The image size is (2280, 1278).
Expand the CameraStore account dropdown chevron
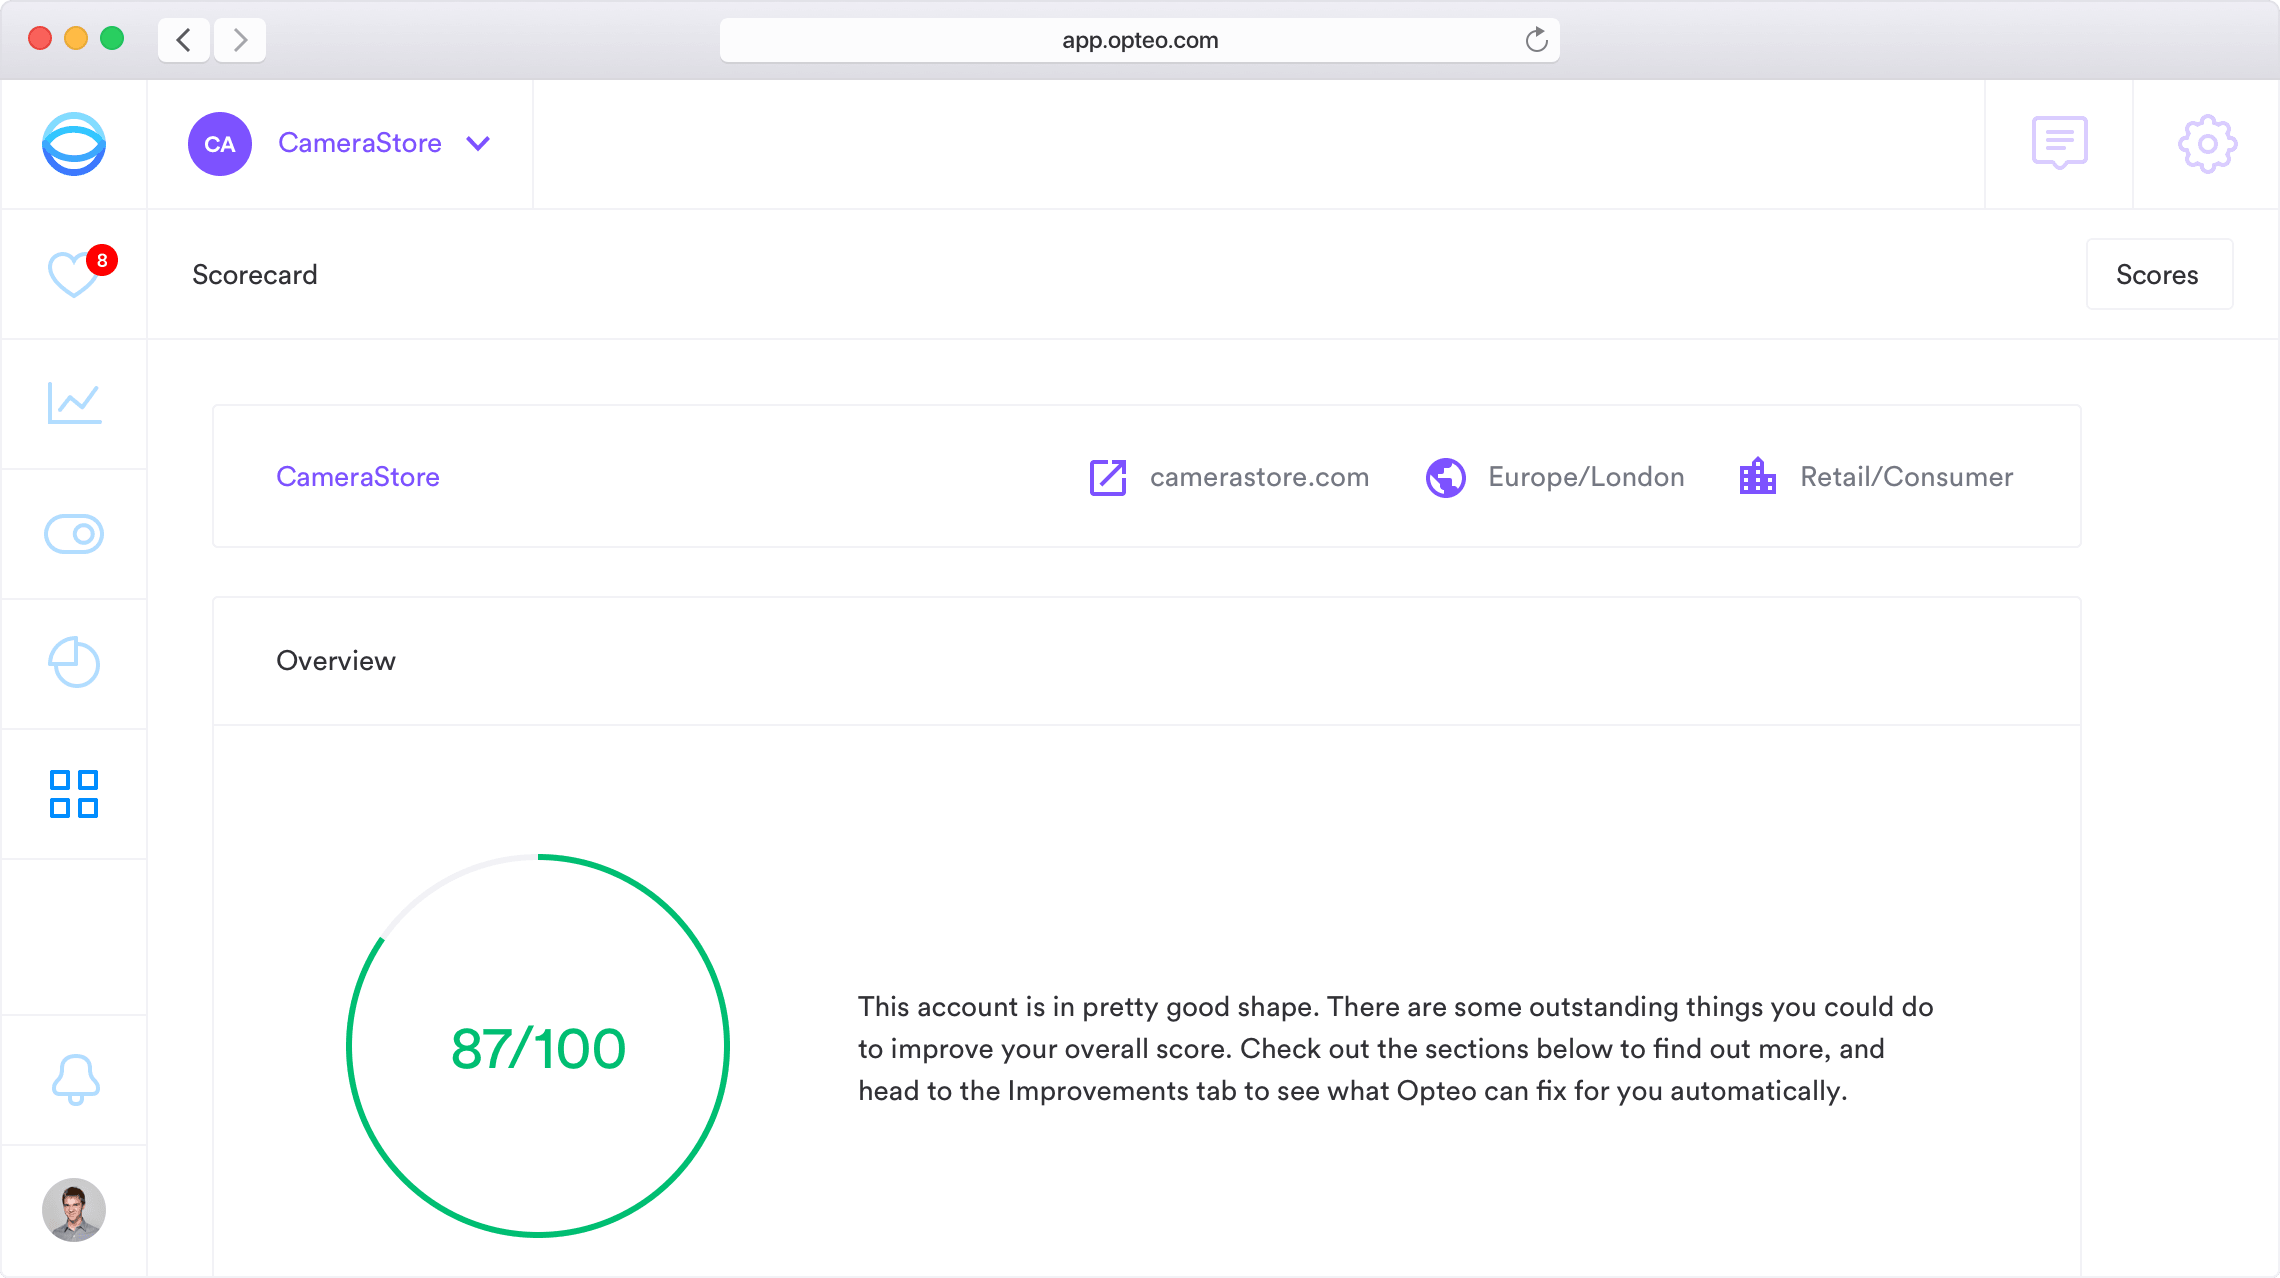(478, 144)
